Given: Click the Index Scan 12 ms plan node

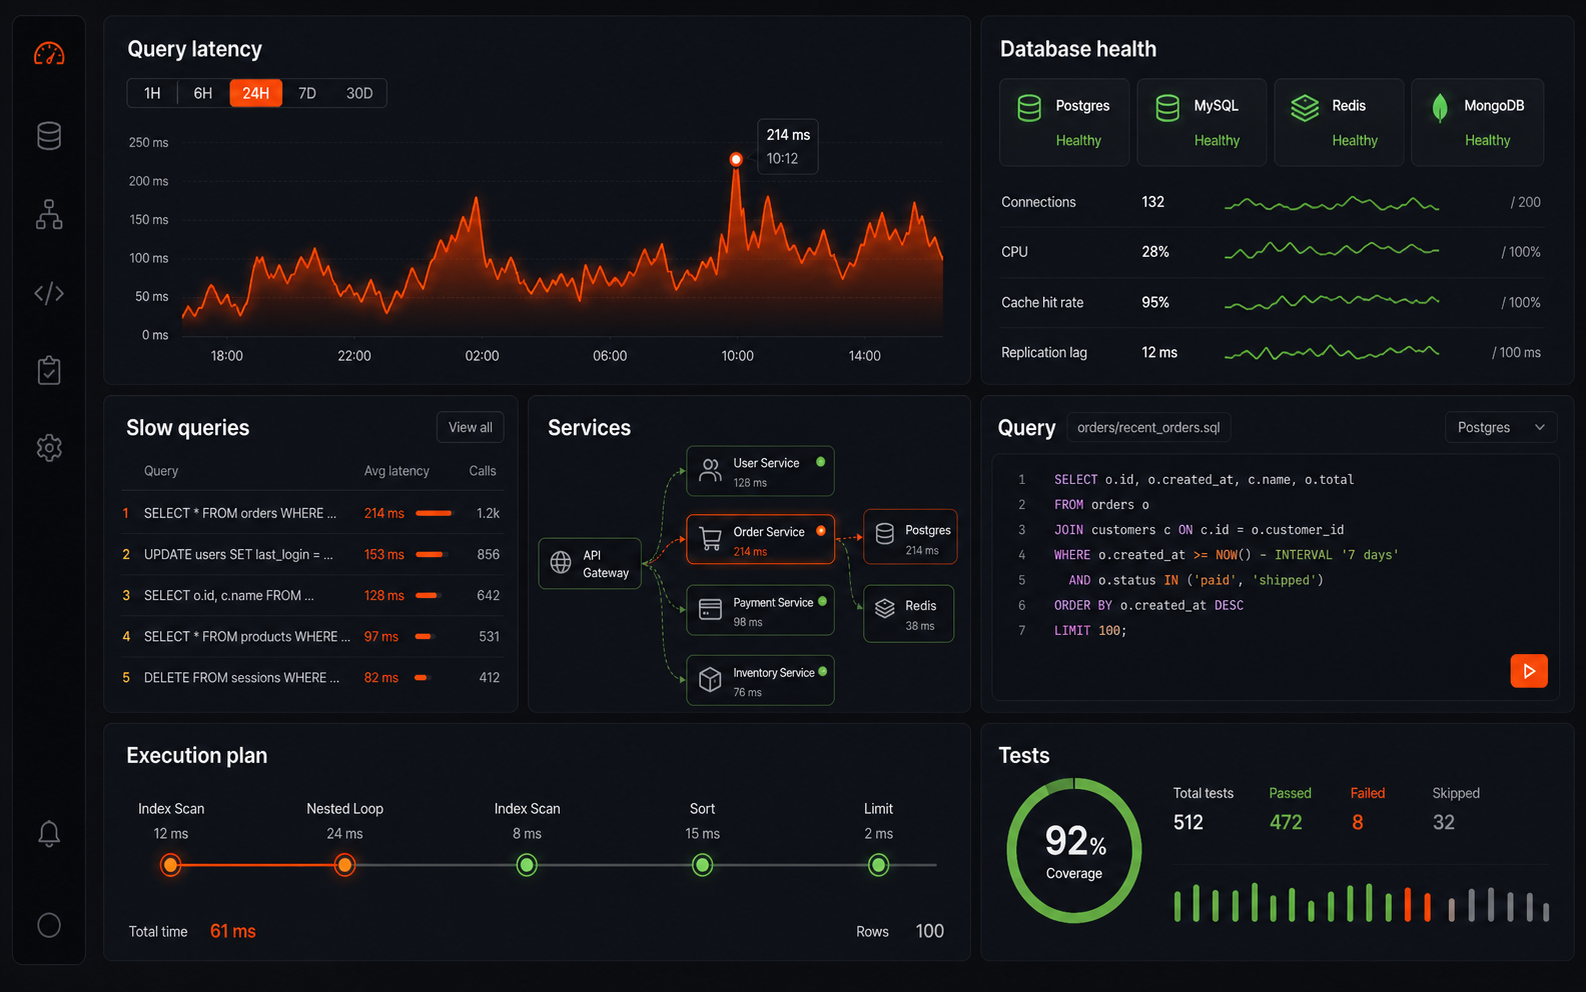Looking at the screenshot, I should click(x=171, y=865).
